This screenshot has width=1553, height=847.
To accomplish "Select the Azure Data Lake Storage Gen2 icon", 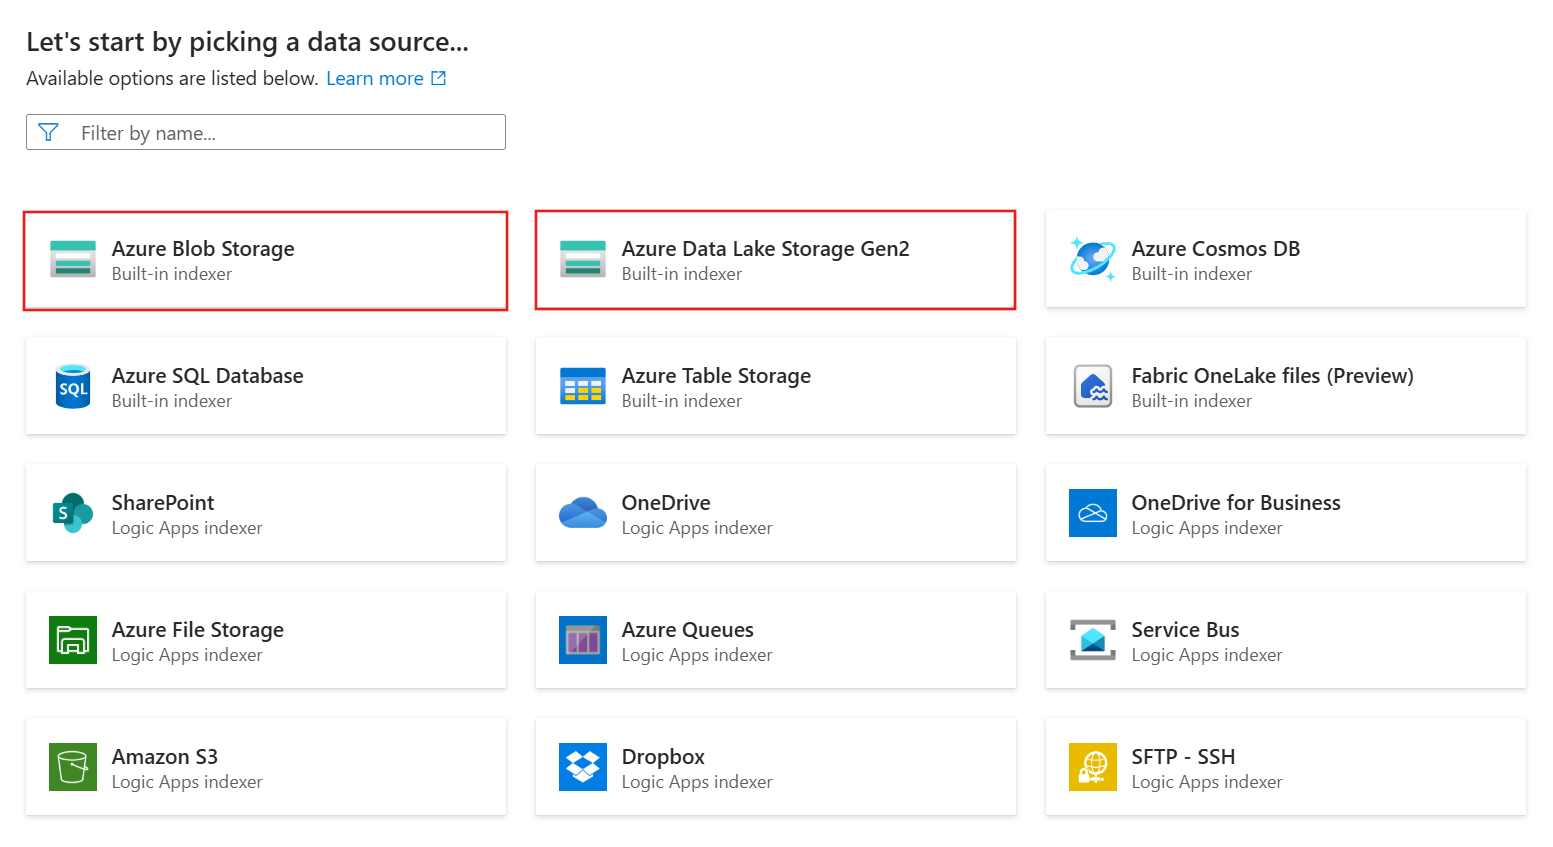I will [x=583, y=259].
